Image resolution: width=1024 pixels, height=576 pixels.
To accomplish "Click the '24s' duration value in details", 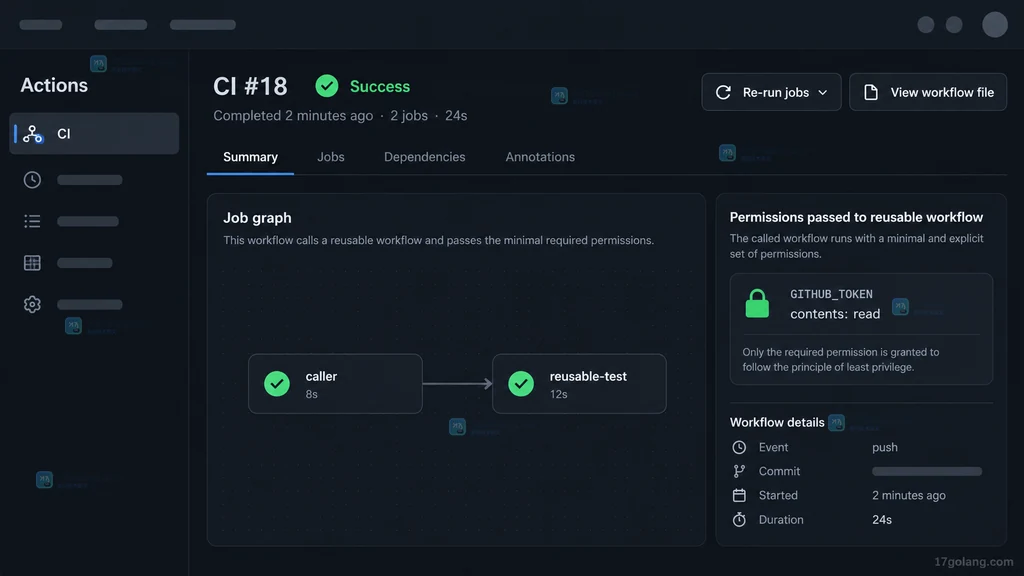I will pyautogui.click(x=882, y=520).
